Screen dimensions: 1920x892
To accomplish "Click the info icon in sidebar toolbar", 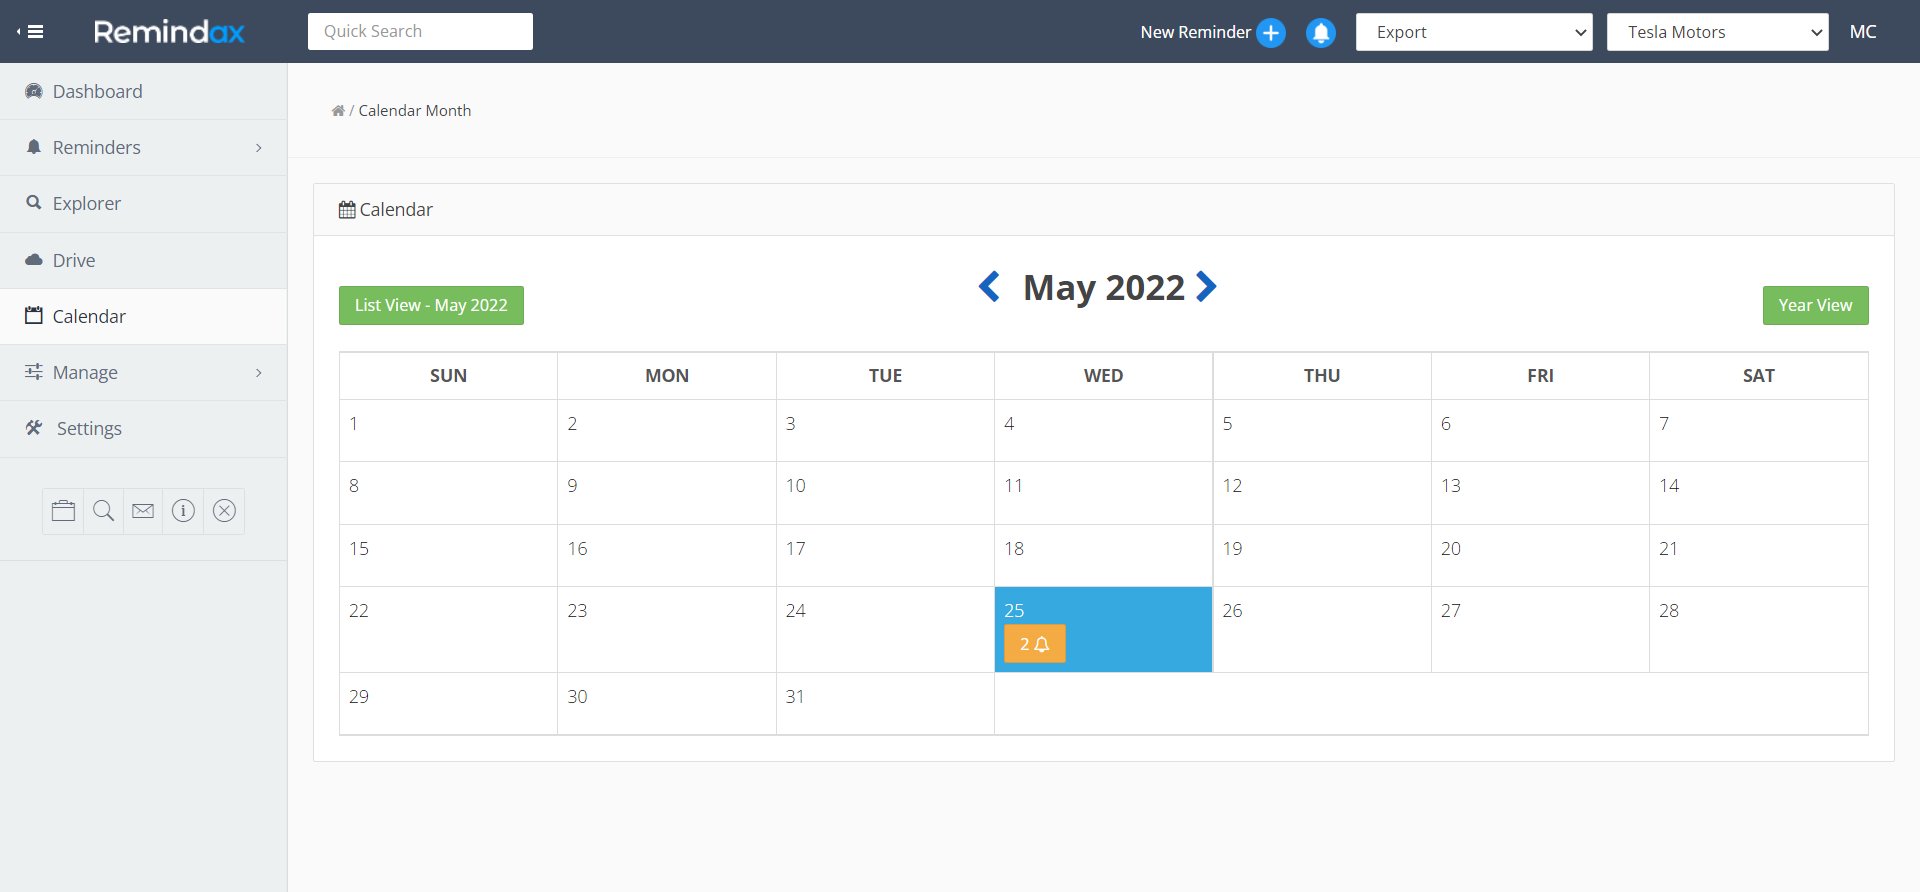I will pyautogui.click(x=183, y=511).
